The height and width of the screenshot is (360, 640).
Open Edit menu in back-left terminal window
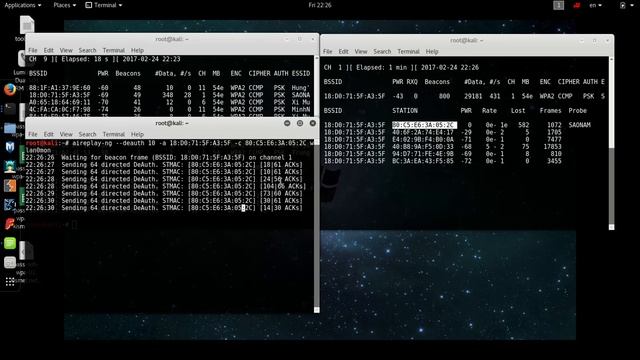[49, 50]
